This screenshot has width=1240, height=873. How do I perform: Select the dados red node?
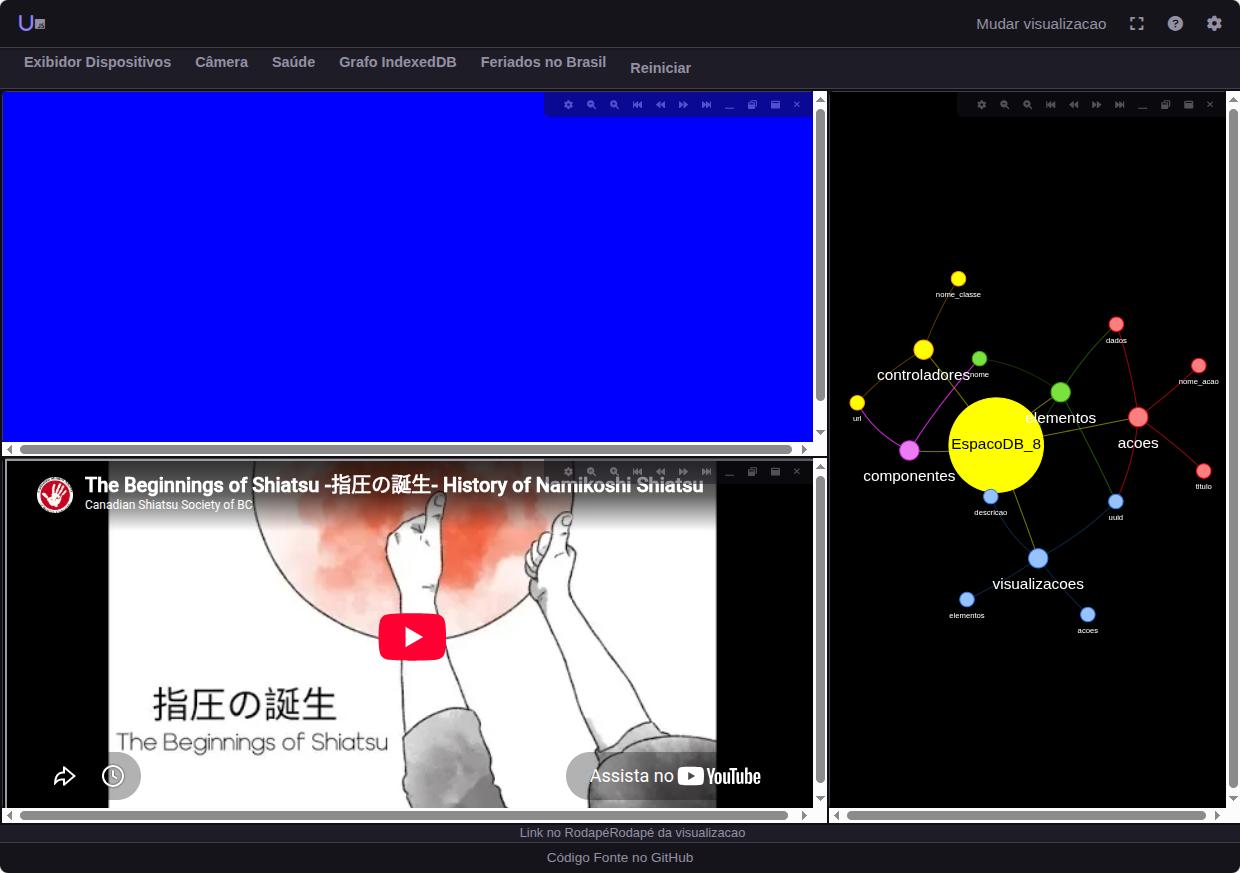coord(1116,324)
